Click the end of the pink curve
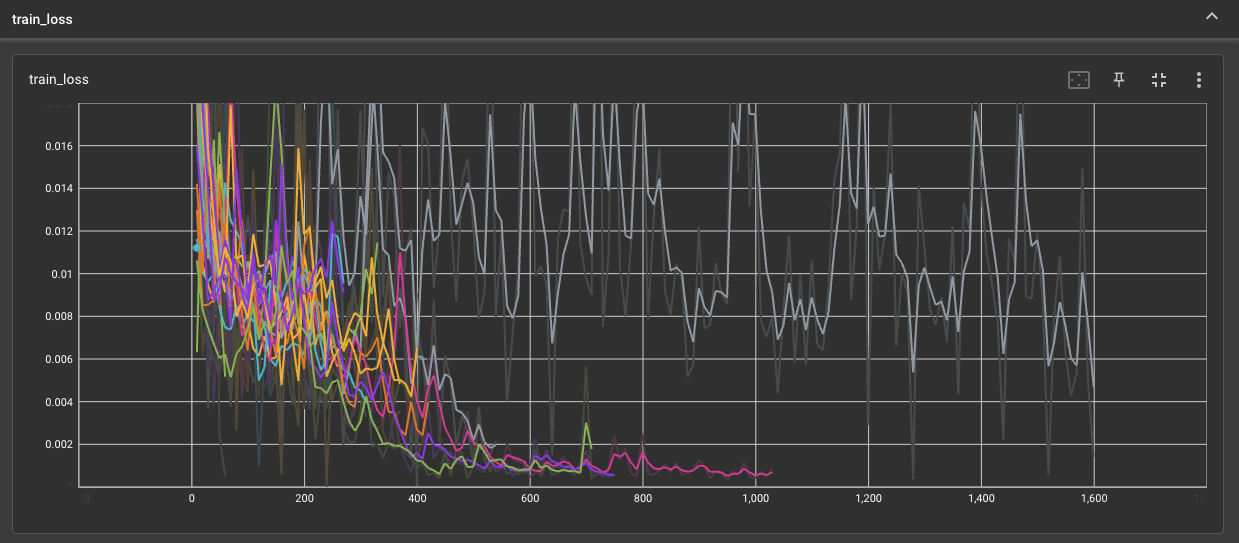 (x=771, y=471)
